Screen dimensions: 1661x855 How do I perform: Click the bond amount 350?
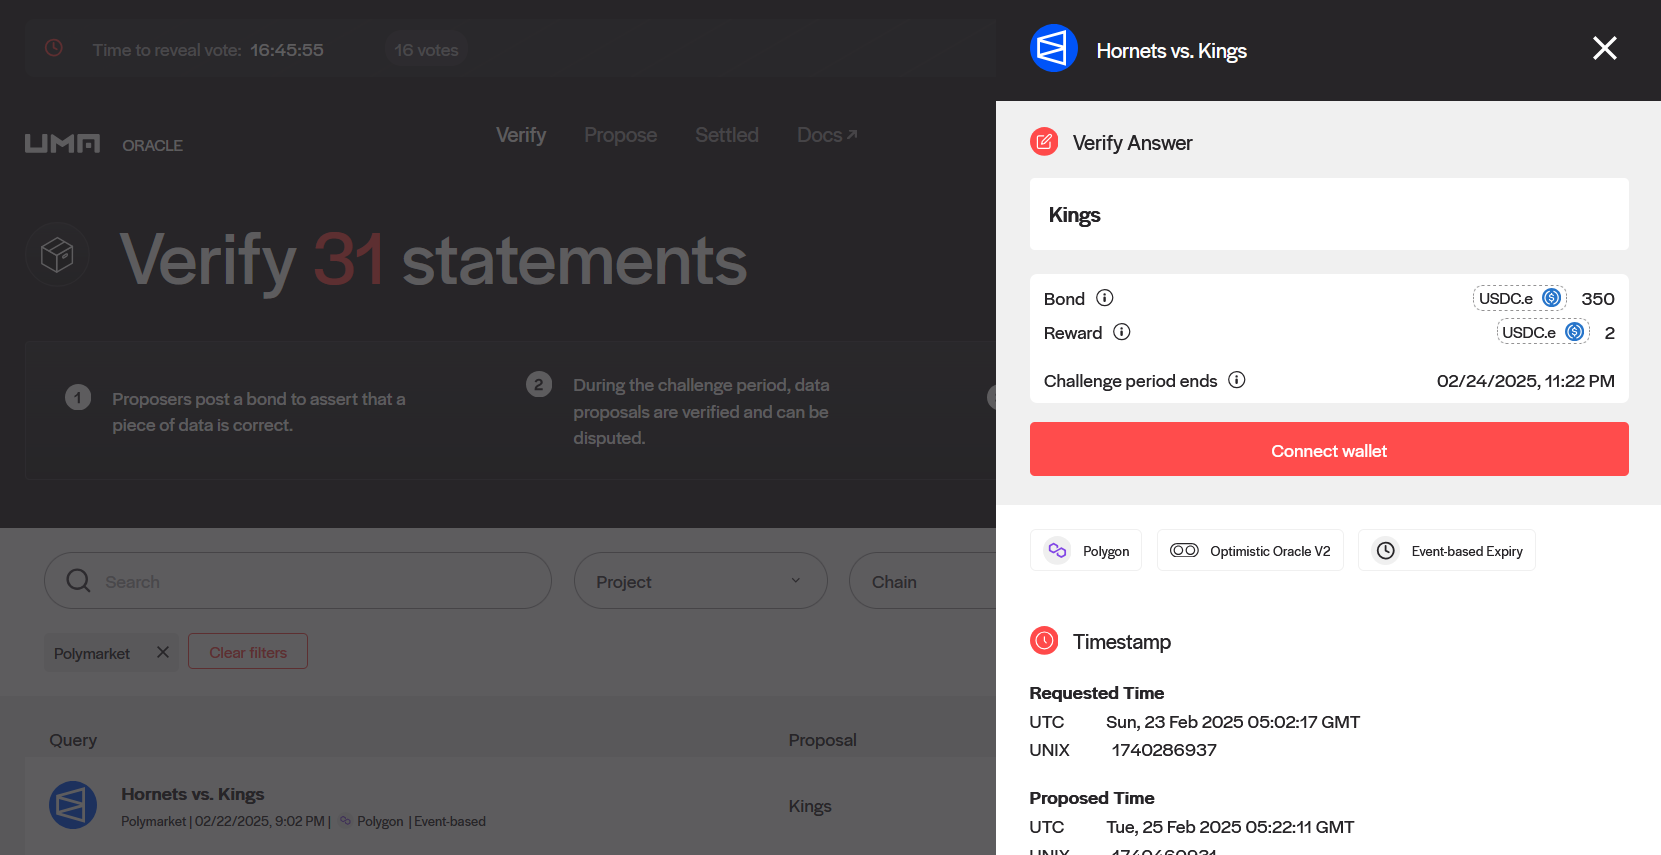click(1598, 299)
